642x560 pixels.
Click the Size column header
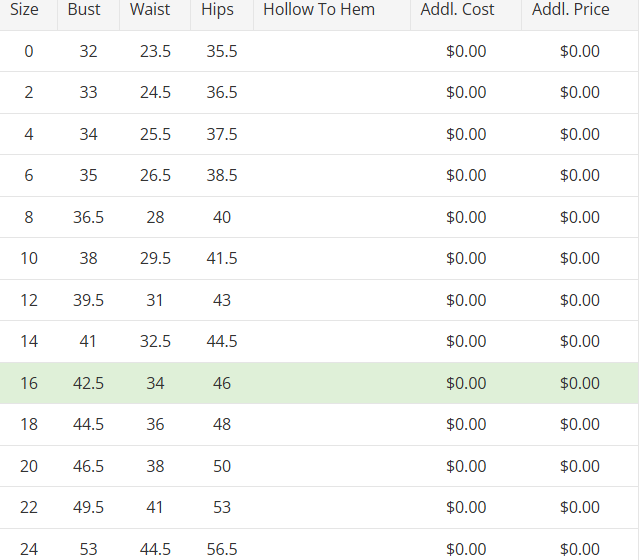point(24,10)
